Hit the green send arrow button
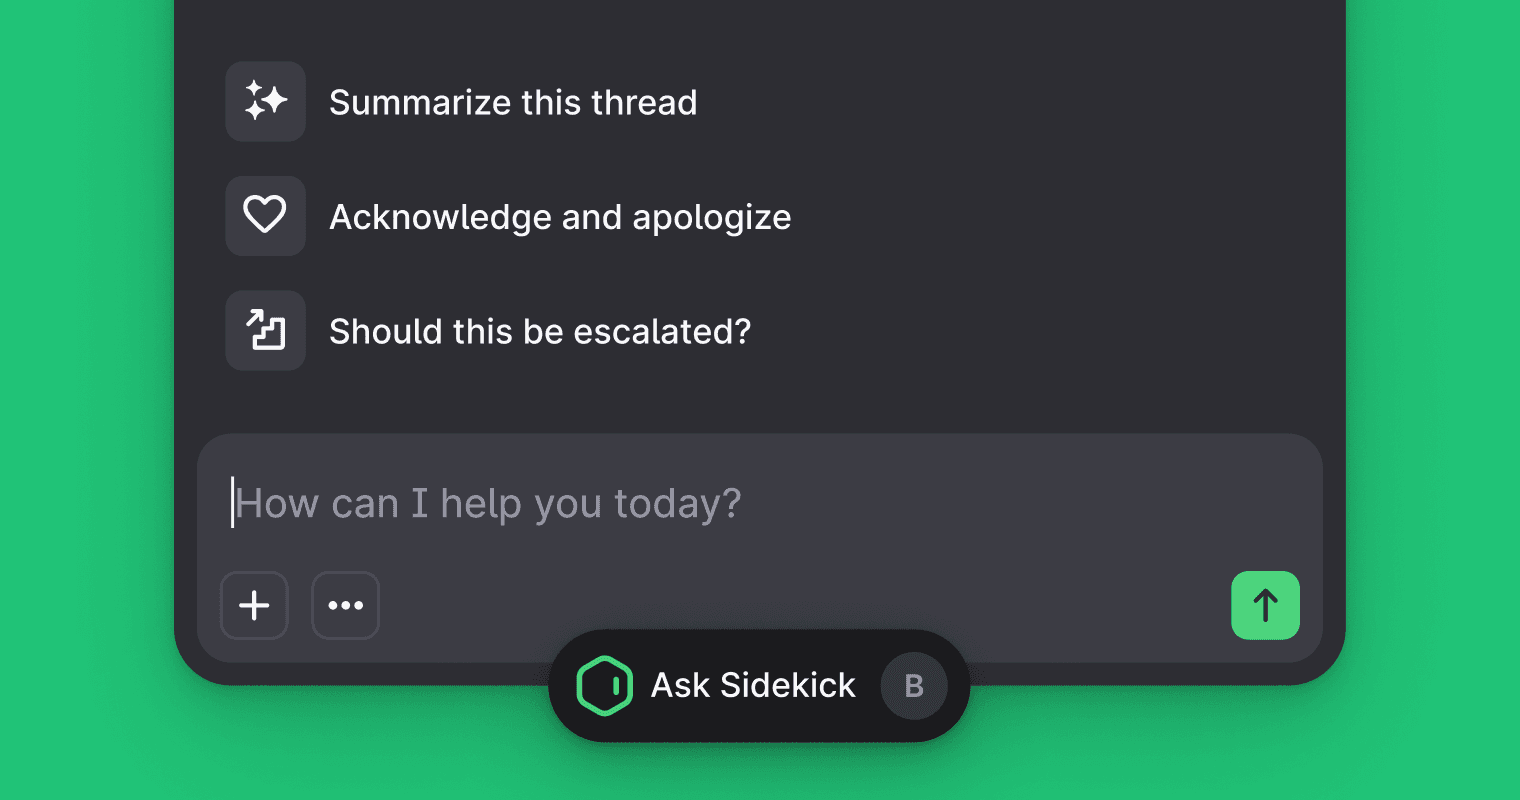Viewport: 1520px width, 800px height. click(1265, 605)
